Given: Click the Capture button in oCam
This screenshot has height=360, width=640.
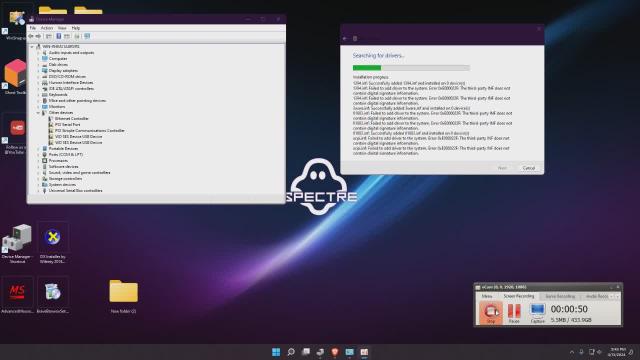Looking at the screenshot, I should 538,313.
